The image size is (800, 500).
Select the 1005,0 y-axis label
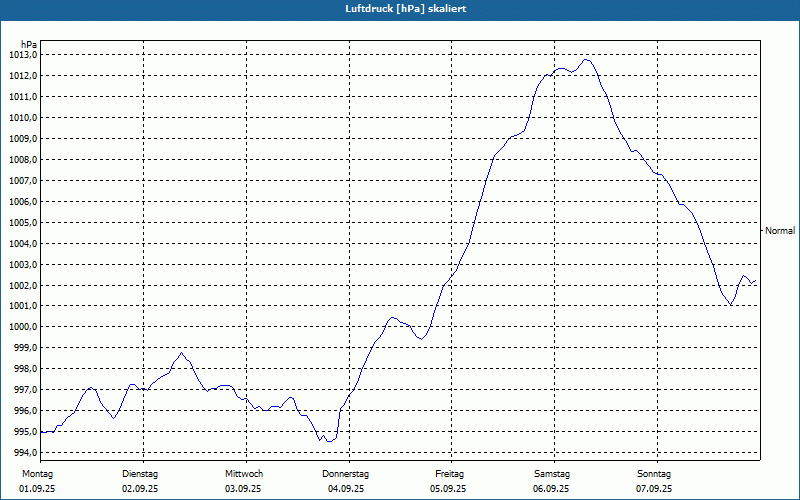click(22, 222)
